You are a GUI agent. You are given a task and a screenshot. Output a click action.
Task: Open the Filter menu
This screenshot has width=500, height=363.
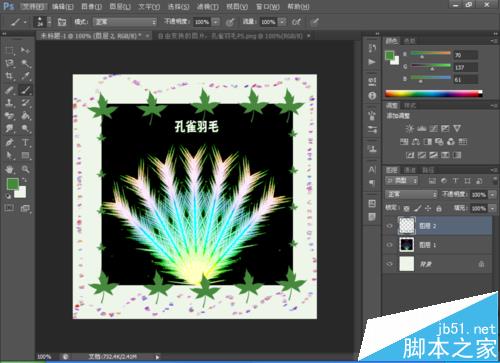208,6
